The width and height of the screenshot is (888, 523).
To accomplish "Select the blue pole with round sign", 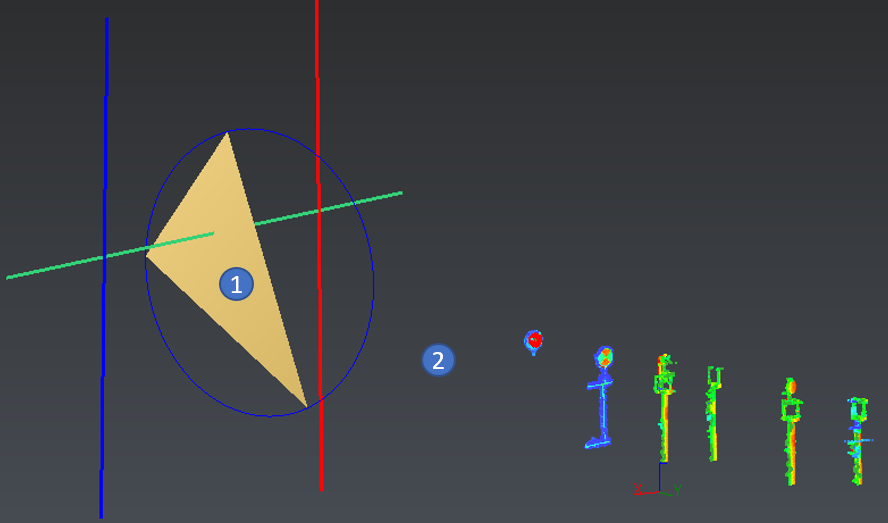I will coord(603,400).
